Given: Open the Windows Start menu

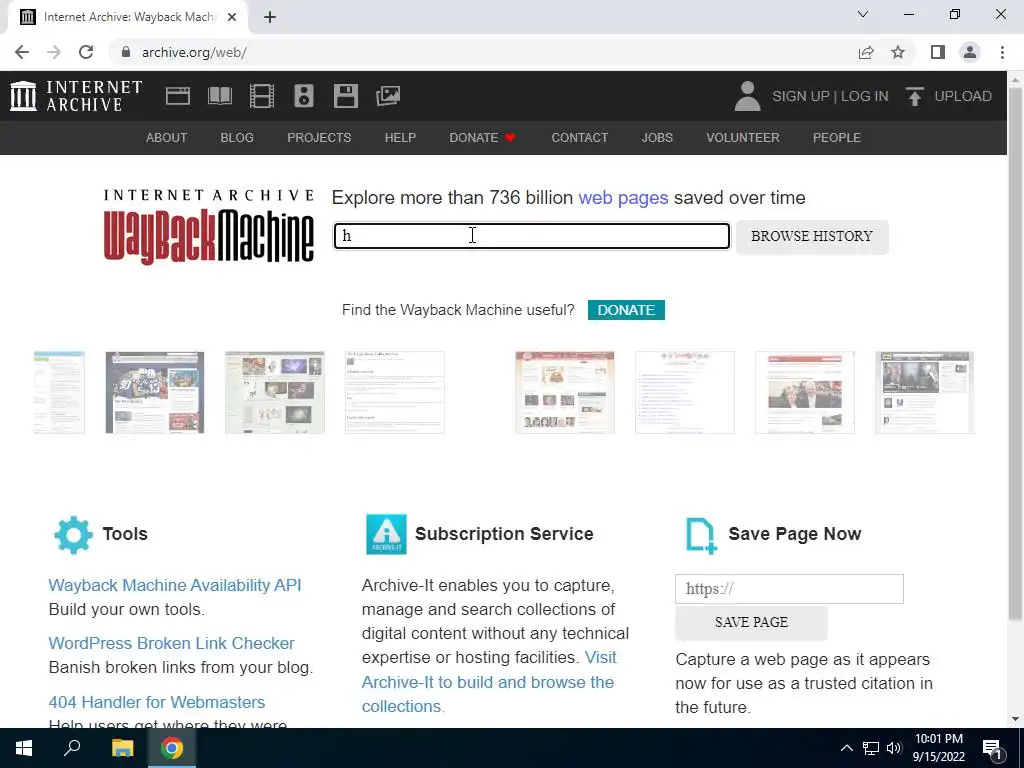Looking at the screenshot, I should [24, 748].
